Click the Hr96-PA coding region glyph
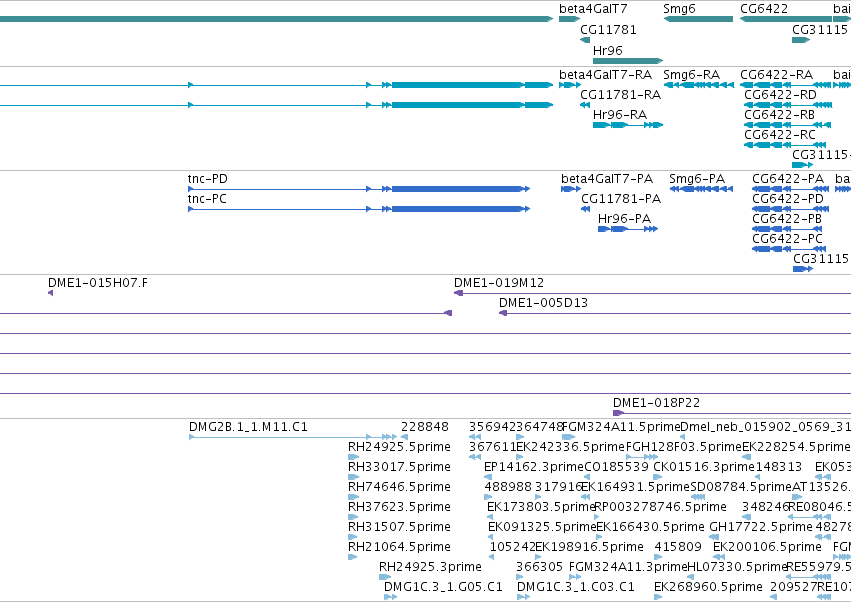Screen dimensions: 851x602 click(628, 229)
